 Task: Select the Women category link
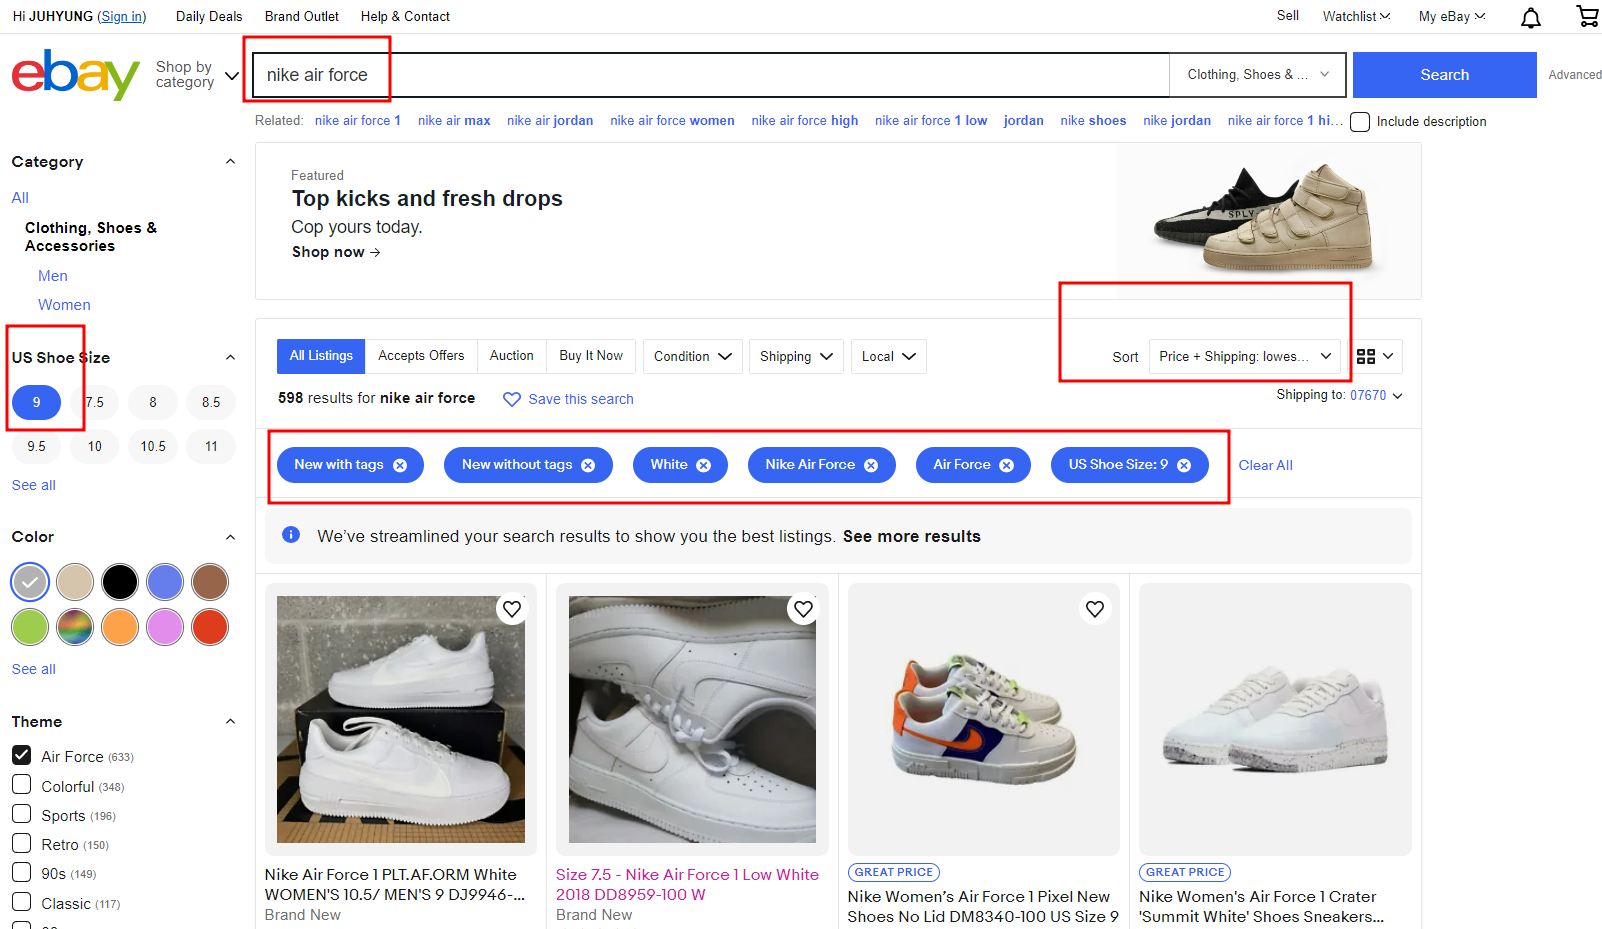click(64, 305)
